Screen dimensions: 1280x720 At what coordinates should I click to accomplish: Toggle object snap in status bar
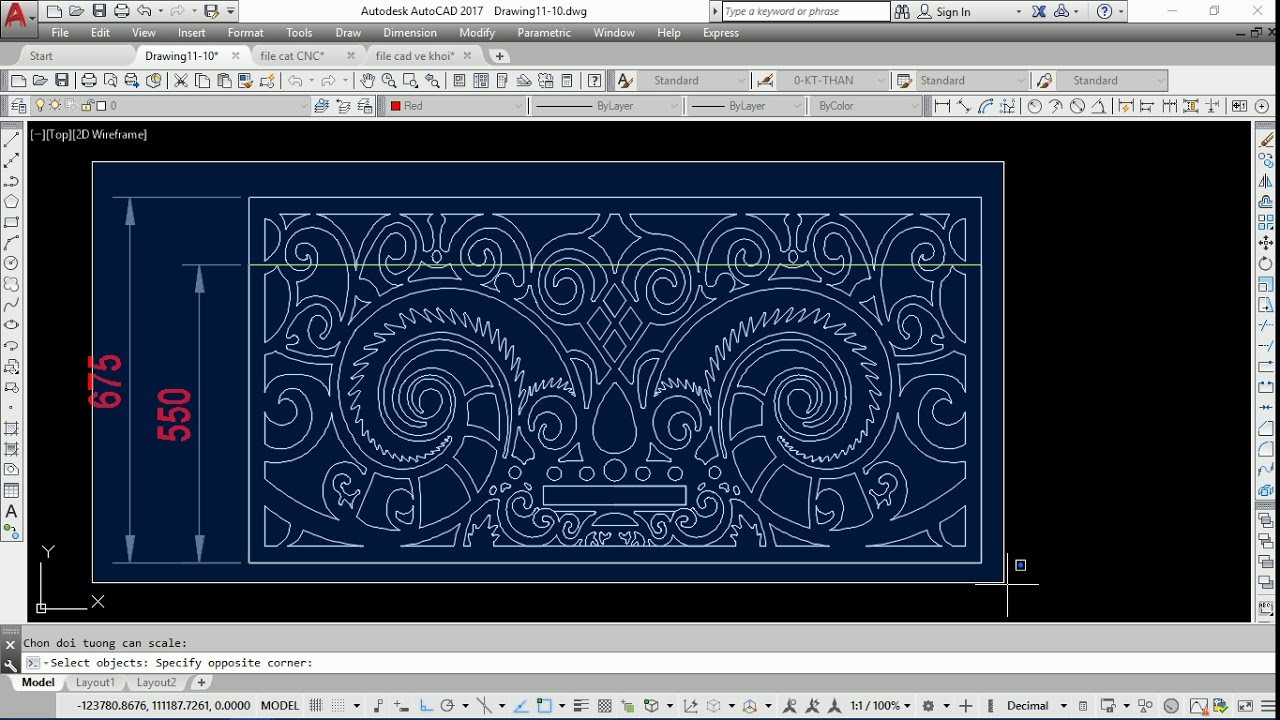(x=544, y=706)
